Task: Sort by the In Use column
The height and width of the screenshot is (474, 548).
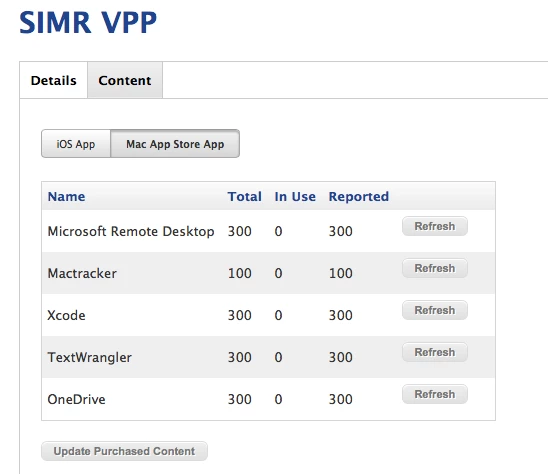Action: pyautogui.click(x=295, y=196)
